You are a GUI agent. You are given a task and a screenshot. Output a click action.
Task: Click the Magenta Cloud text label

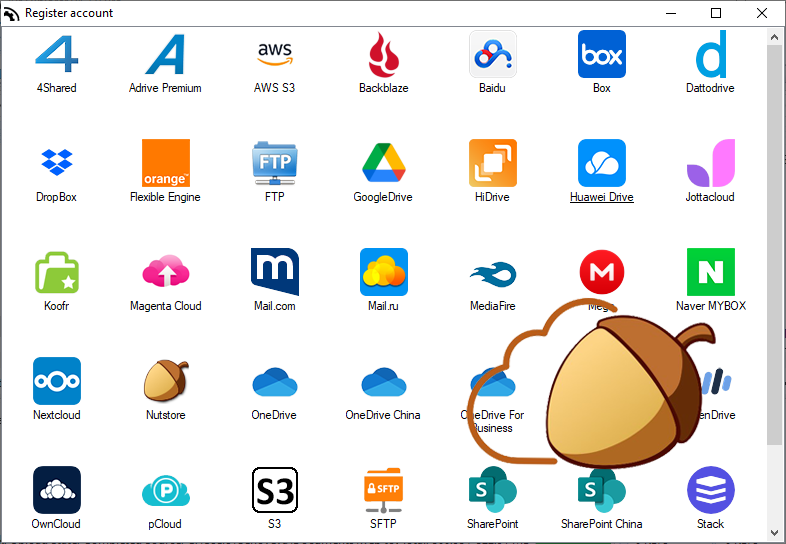(x=166, y=306)
